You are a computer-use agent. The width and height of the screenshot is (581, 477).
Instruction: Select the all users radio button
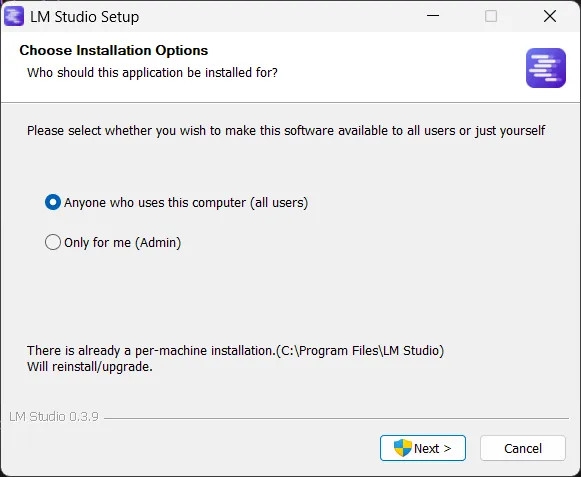53,202
